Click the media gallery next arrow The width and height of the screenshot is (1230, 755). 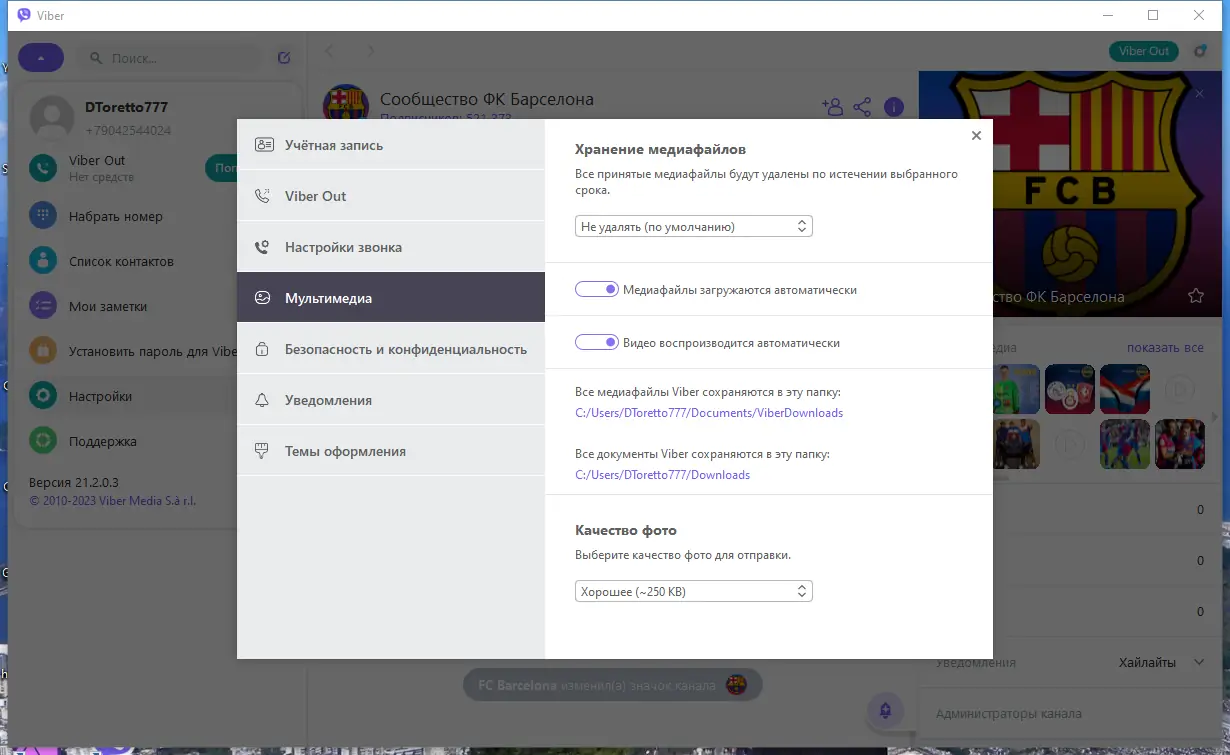(x=1216, y=416)
